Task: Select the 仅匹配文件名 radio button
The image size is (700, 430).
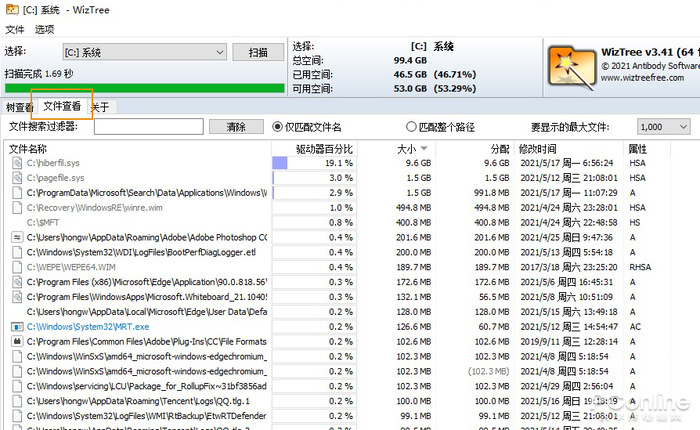Action: tap(279, 127)
